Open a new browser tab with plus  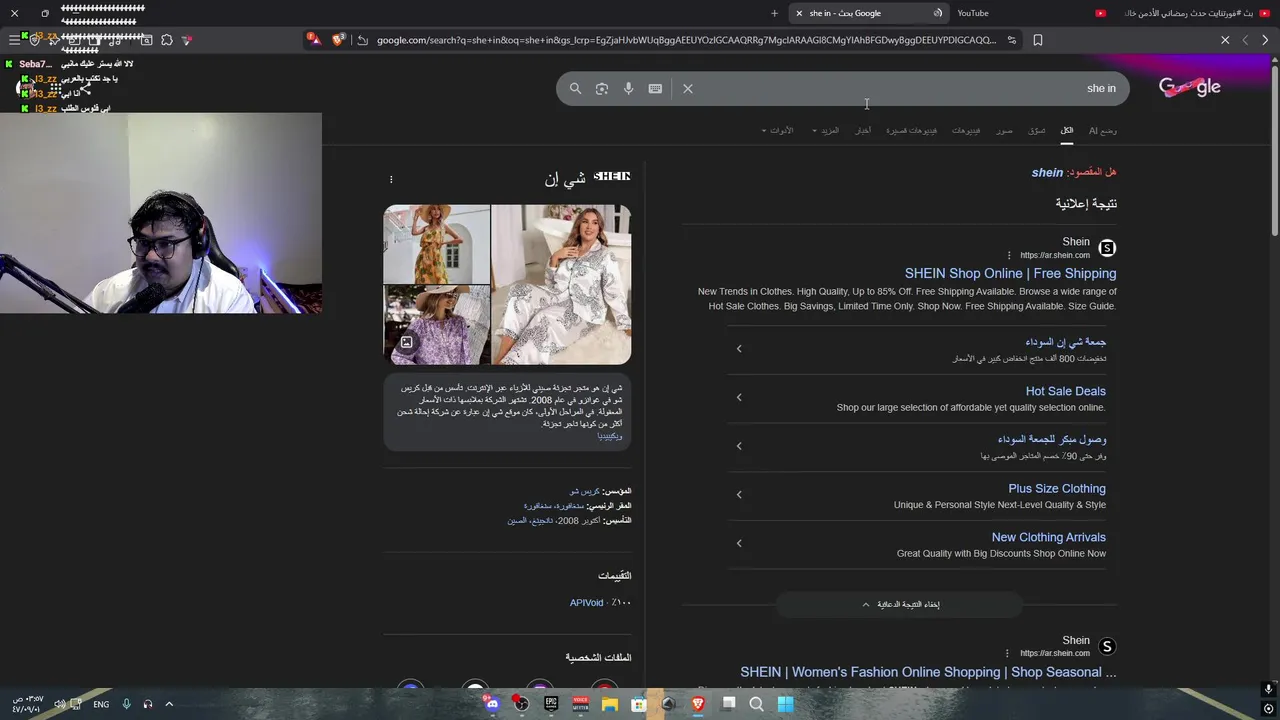pyautogui.click(x=774, y=13)
